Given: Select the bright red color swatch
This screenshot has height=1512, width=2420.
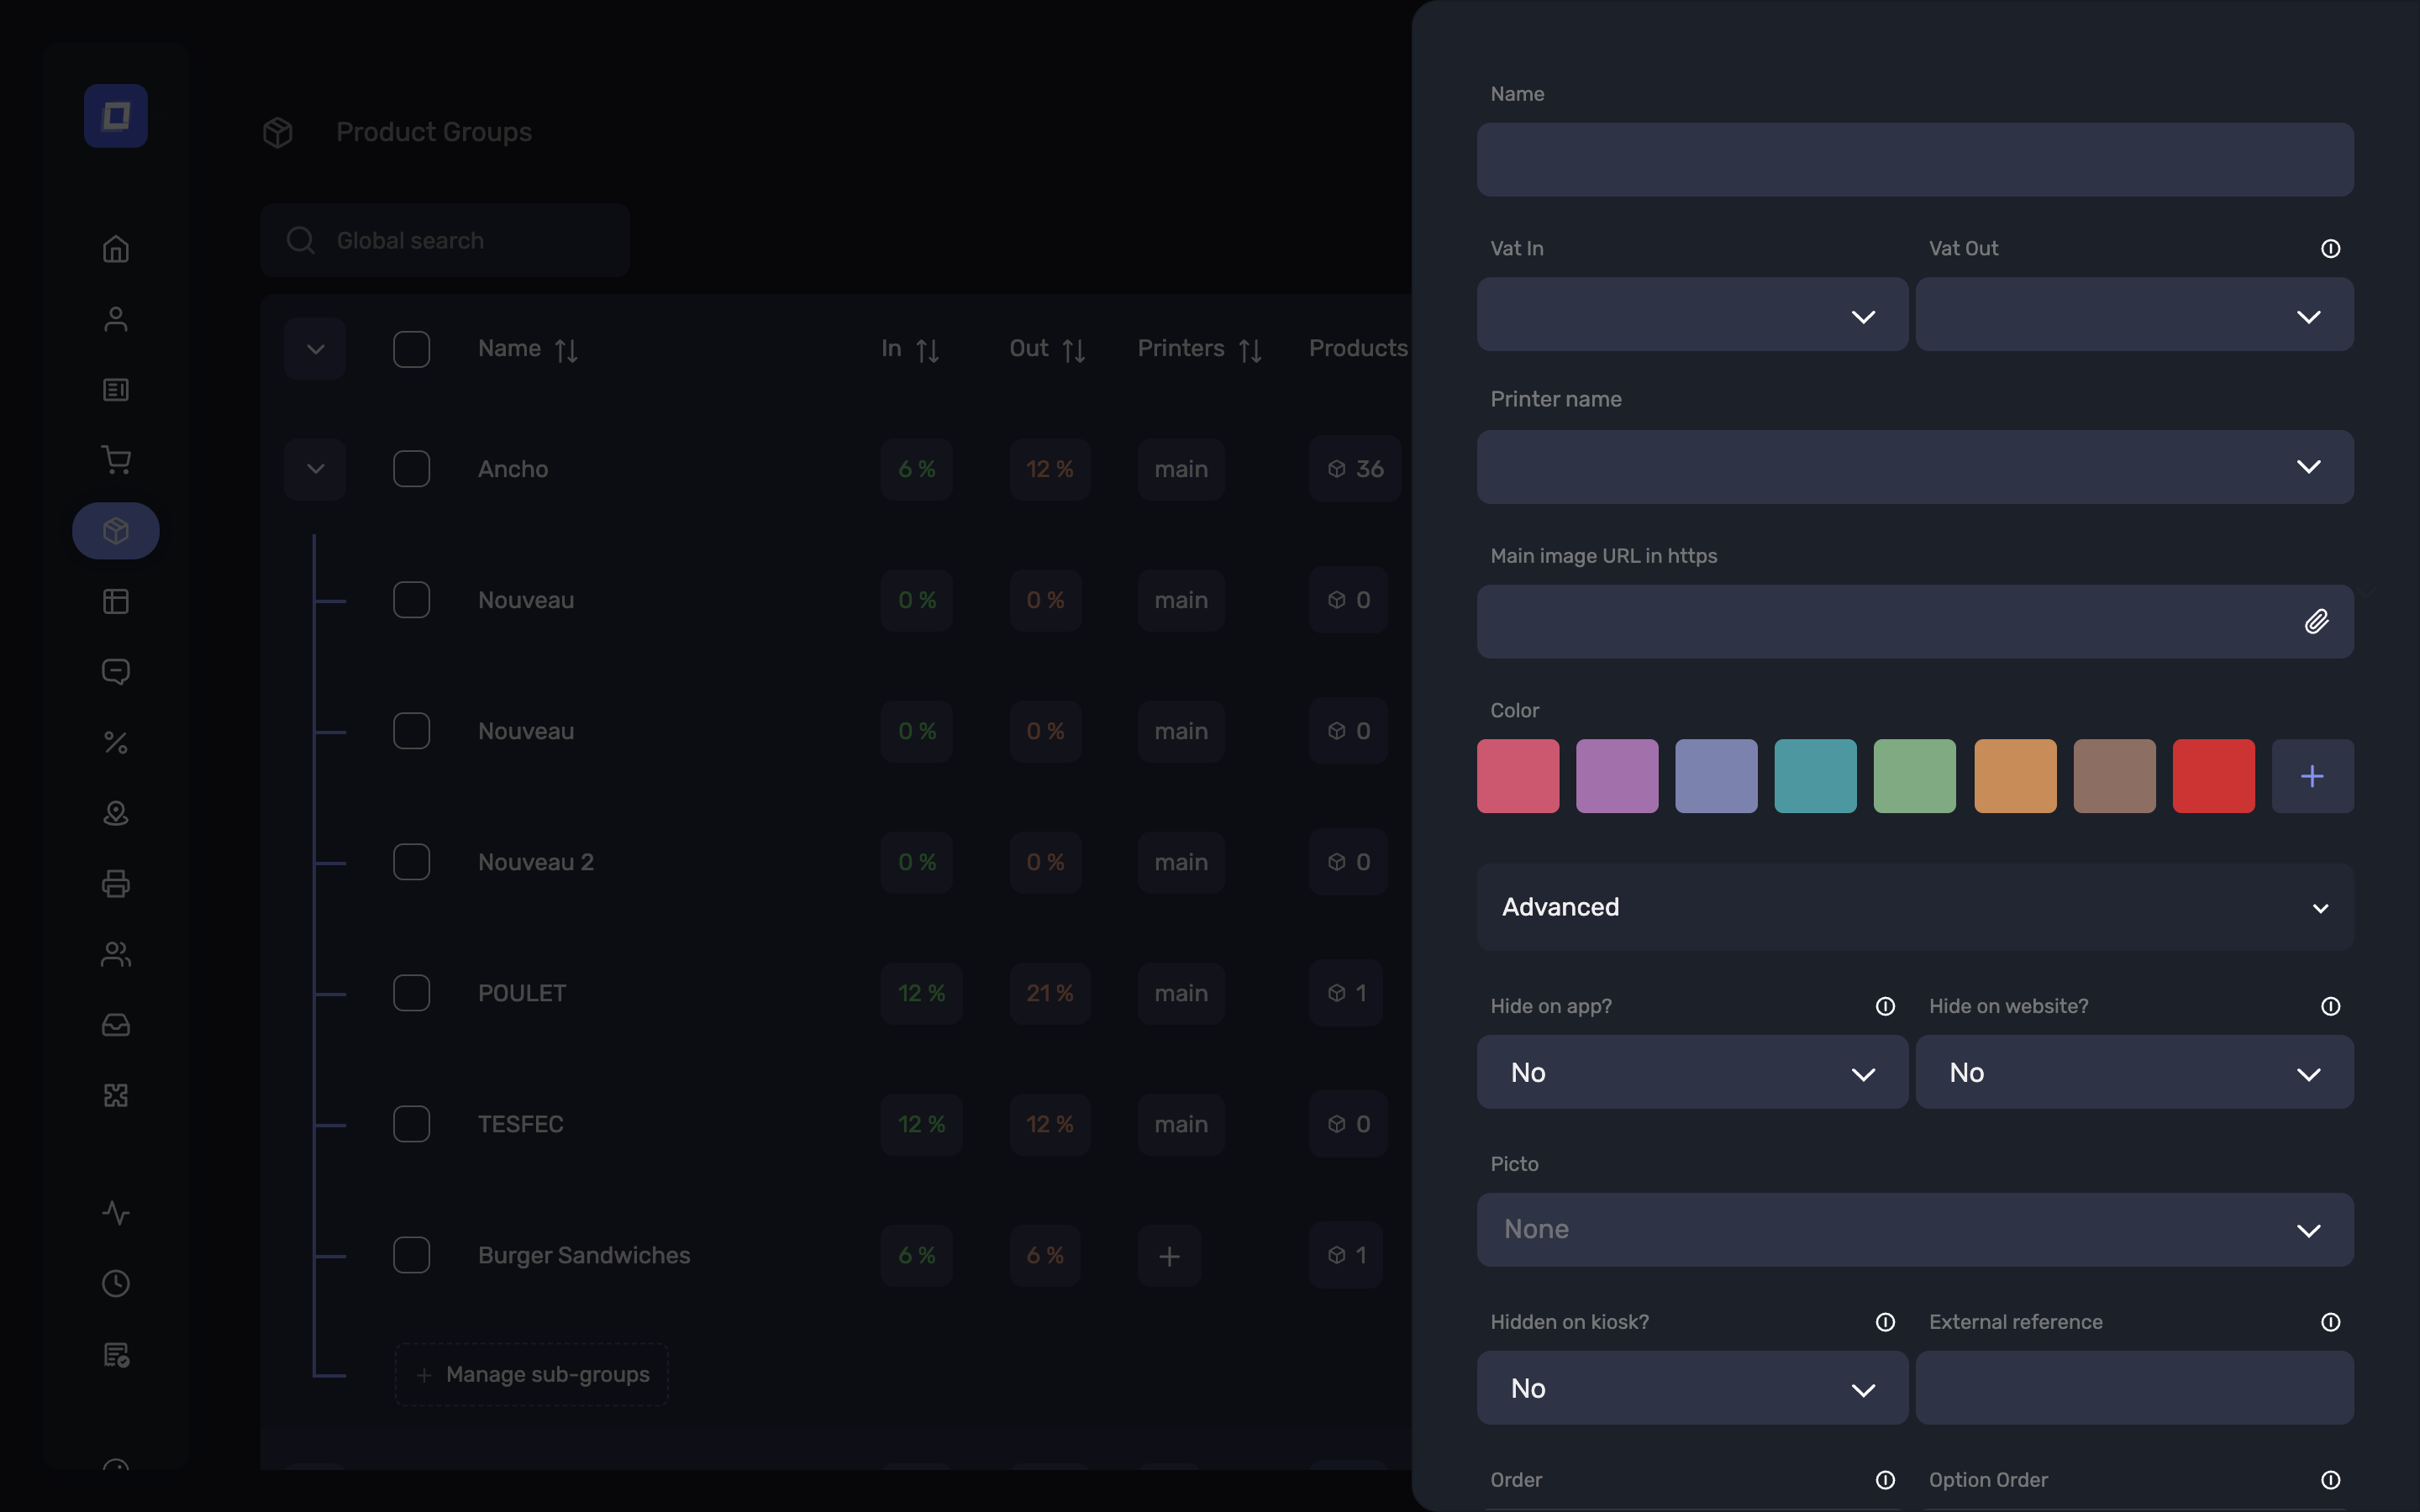Looking at the screenshot, I should coord(2213,776).
